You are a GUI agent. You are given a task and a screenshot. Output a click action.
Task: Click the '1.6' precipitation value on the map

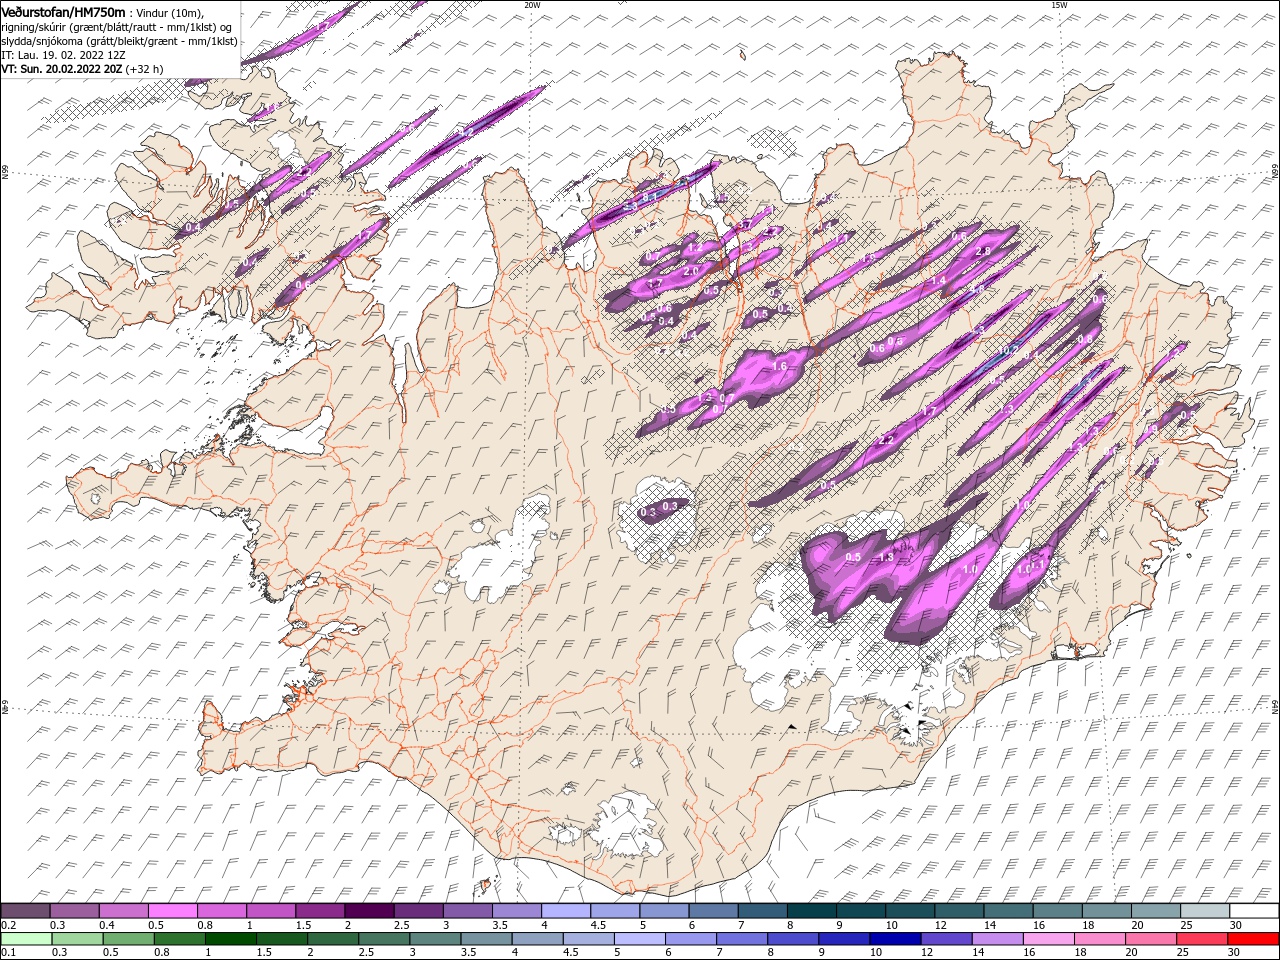(781, 367)
